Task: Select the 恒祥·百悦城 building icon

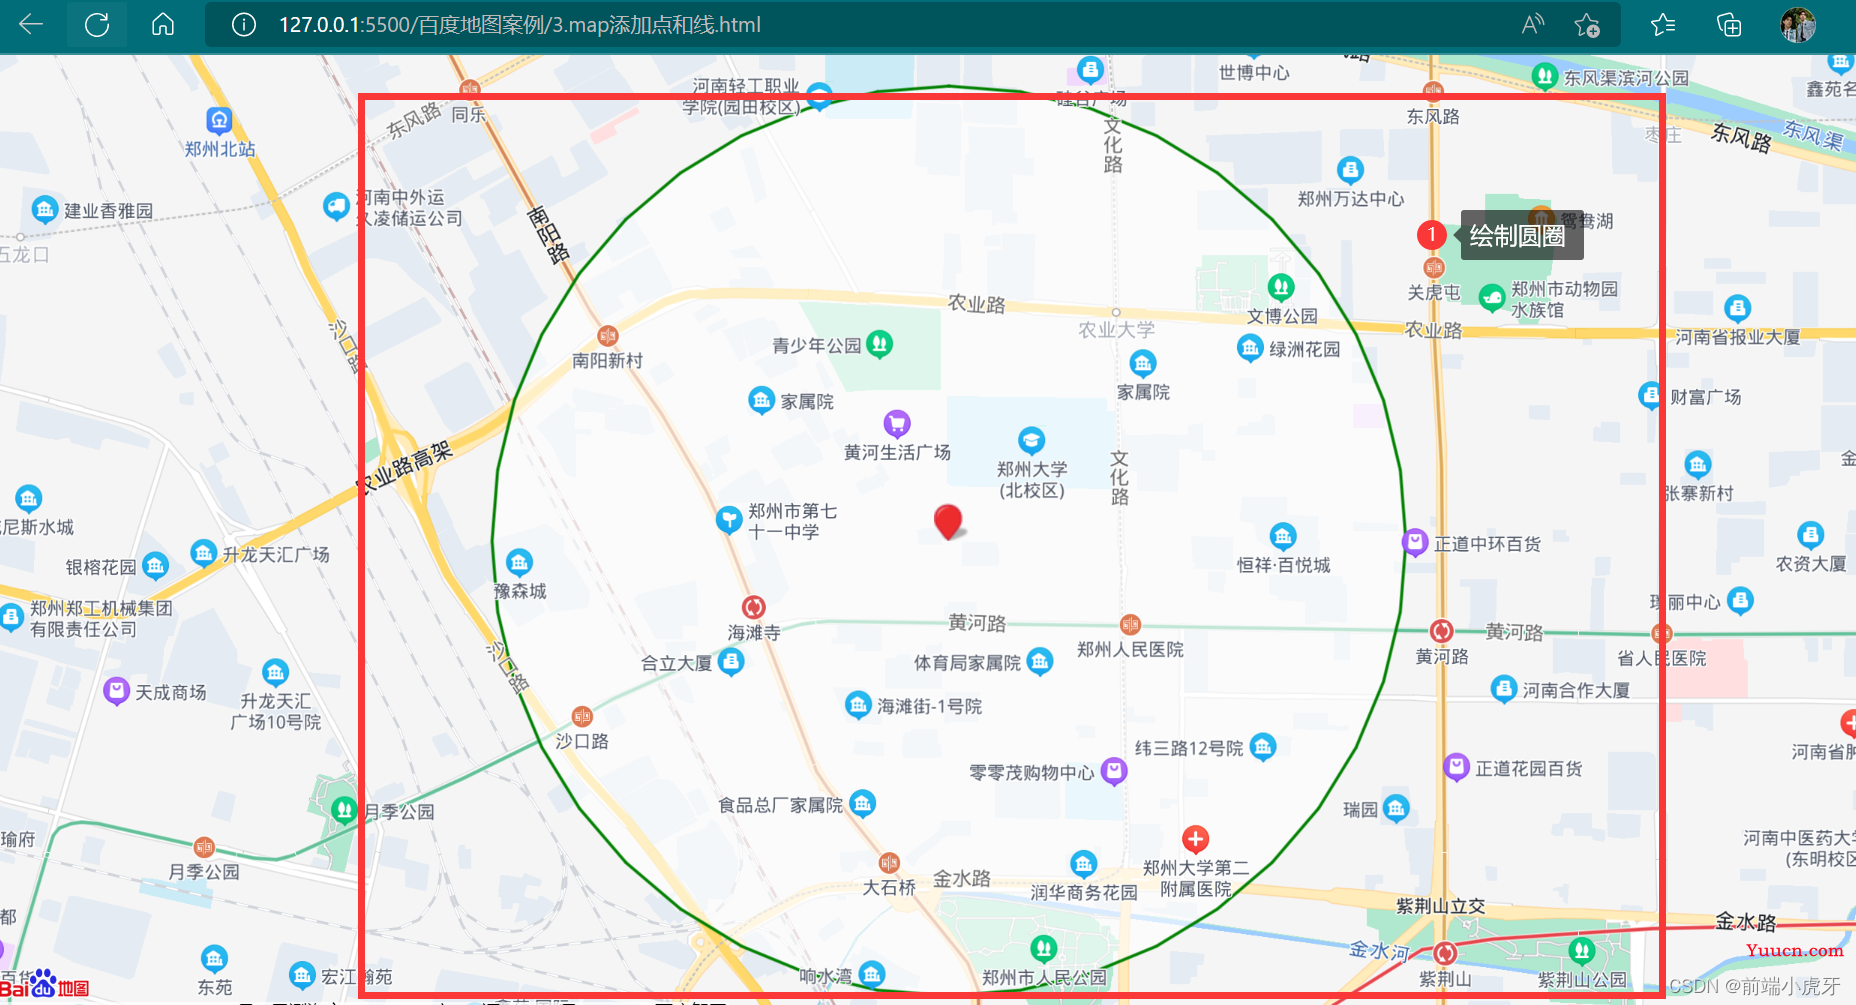Action: pos(1283,536)
